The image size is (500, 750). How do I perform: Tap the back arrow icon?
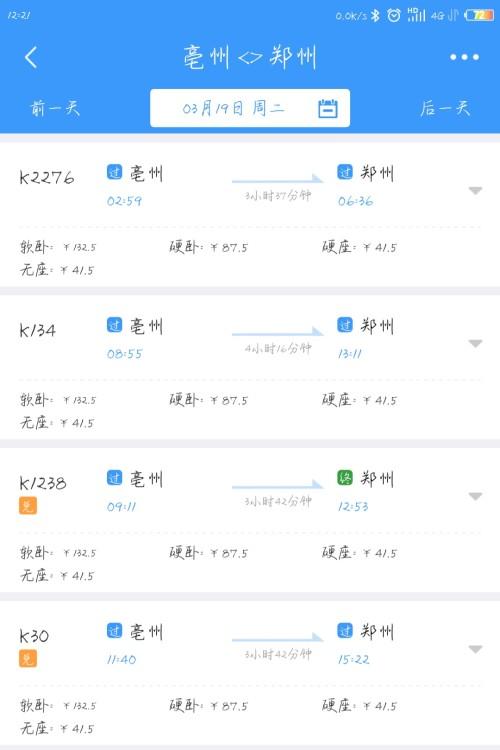[x=31, y=58]
